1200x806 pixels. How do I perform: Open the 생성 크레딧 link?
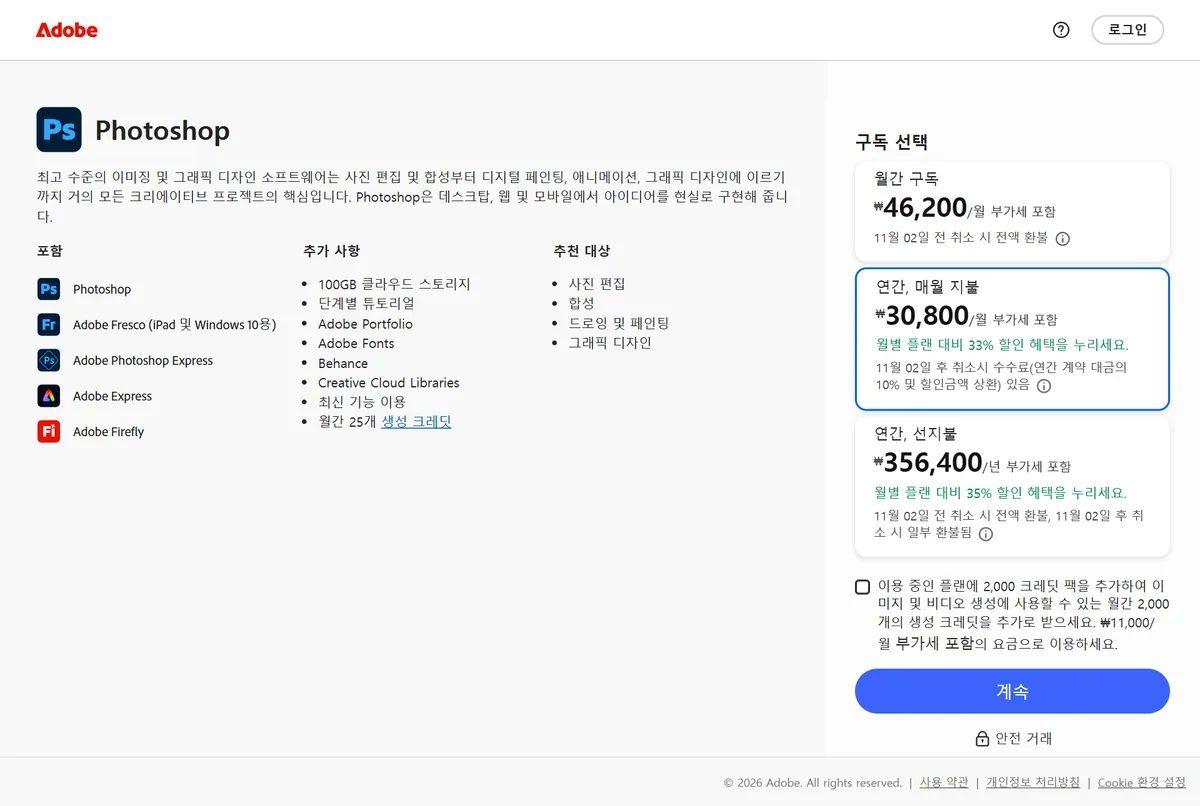(x=416, y=422)
